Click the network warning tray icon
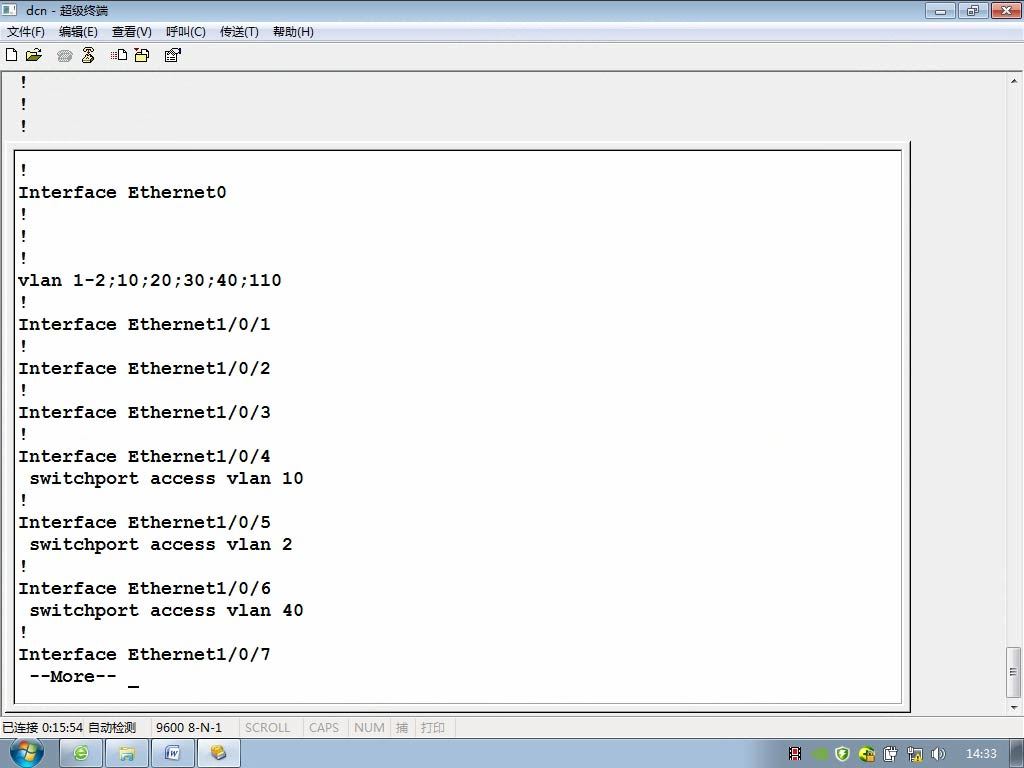1024x768 pixels. click(x=914, y=754)
